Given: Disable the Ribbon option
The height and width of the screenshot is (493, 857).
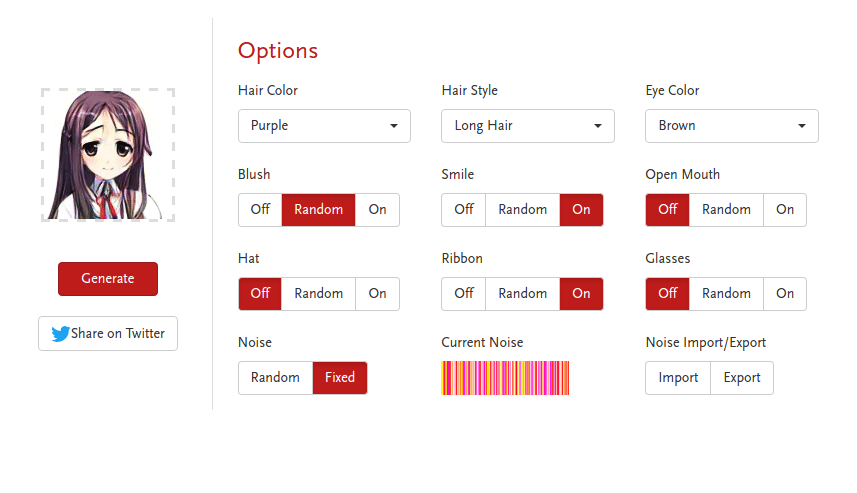Looking at the screenshot, I should click(464, 294).
